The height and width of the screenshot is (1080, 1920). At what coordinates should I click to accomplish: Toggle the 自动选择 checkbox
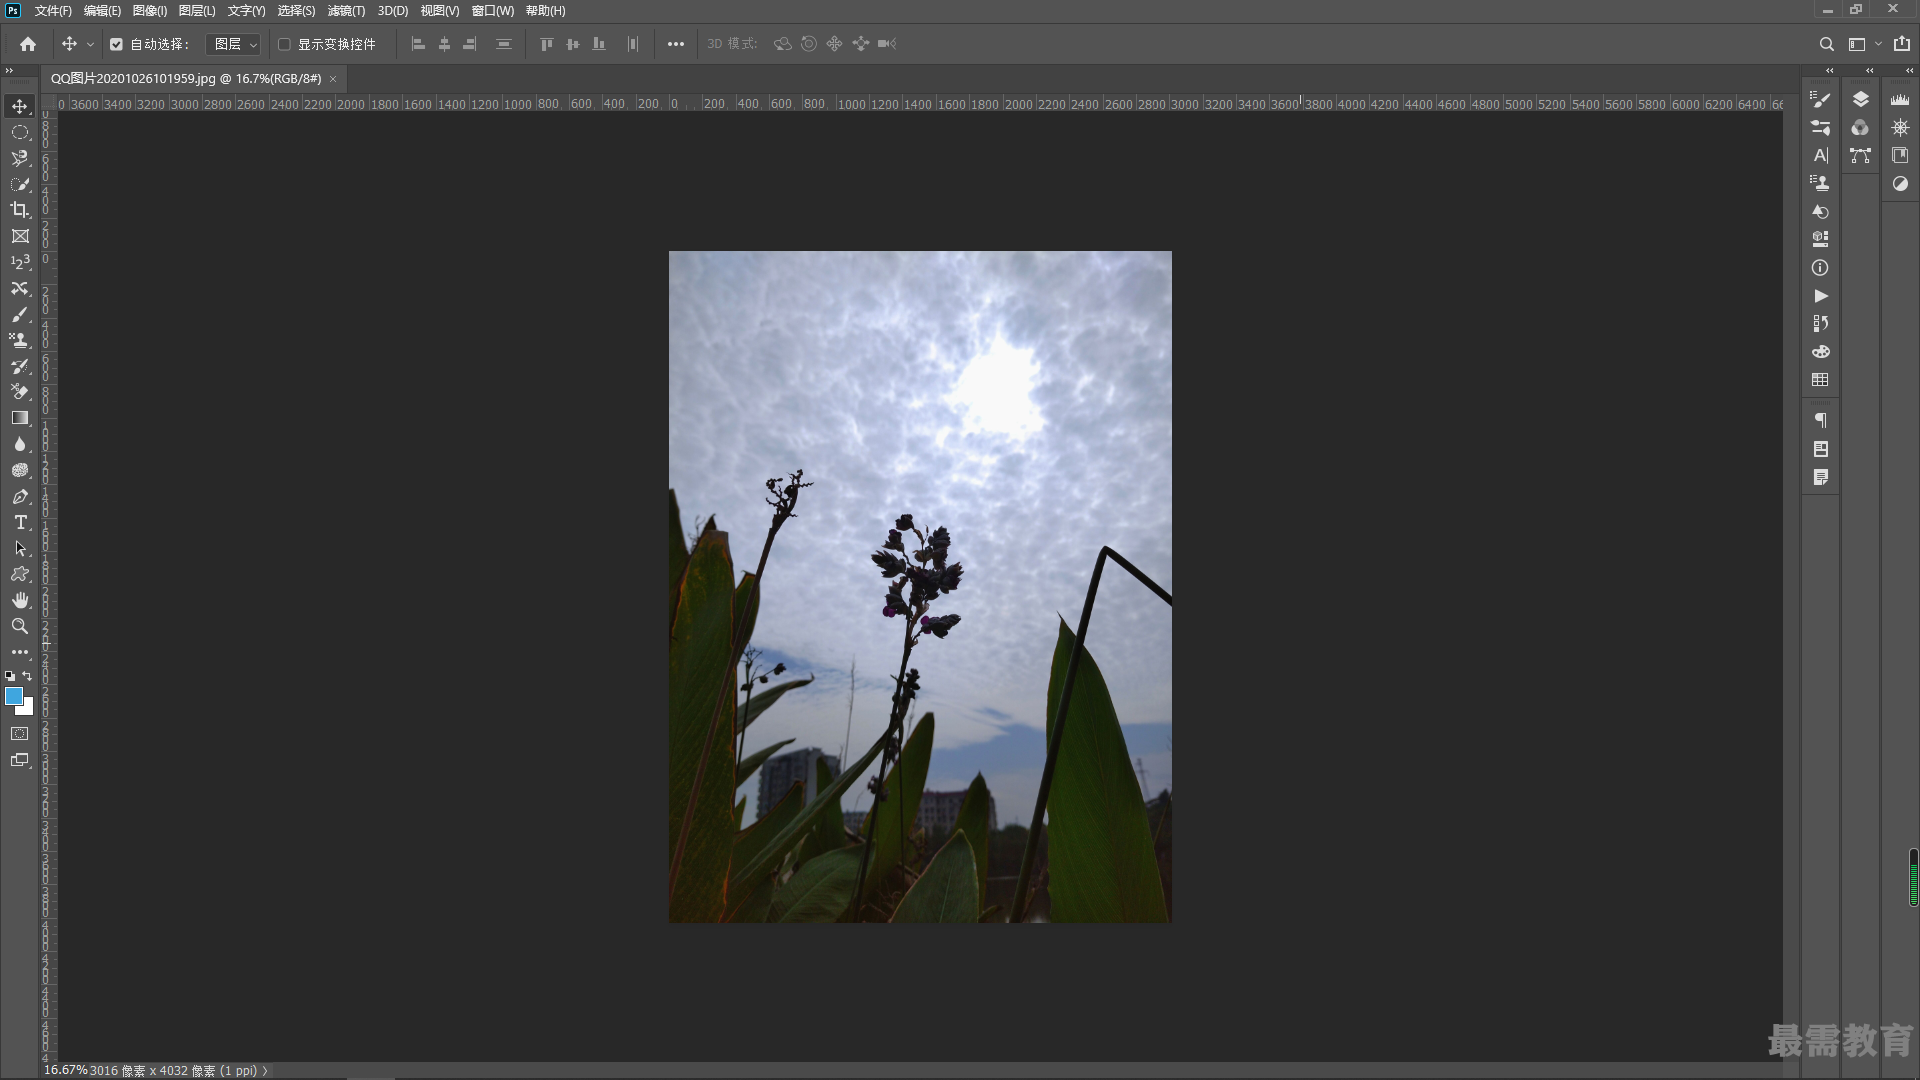click(x=116, y=44)
